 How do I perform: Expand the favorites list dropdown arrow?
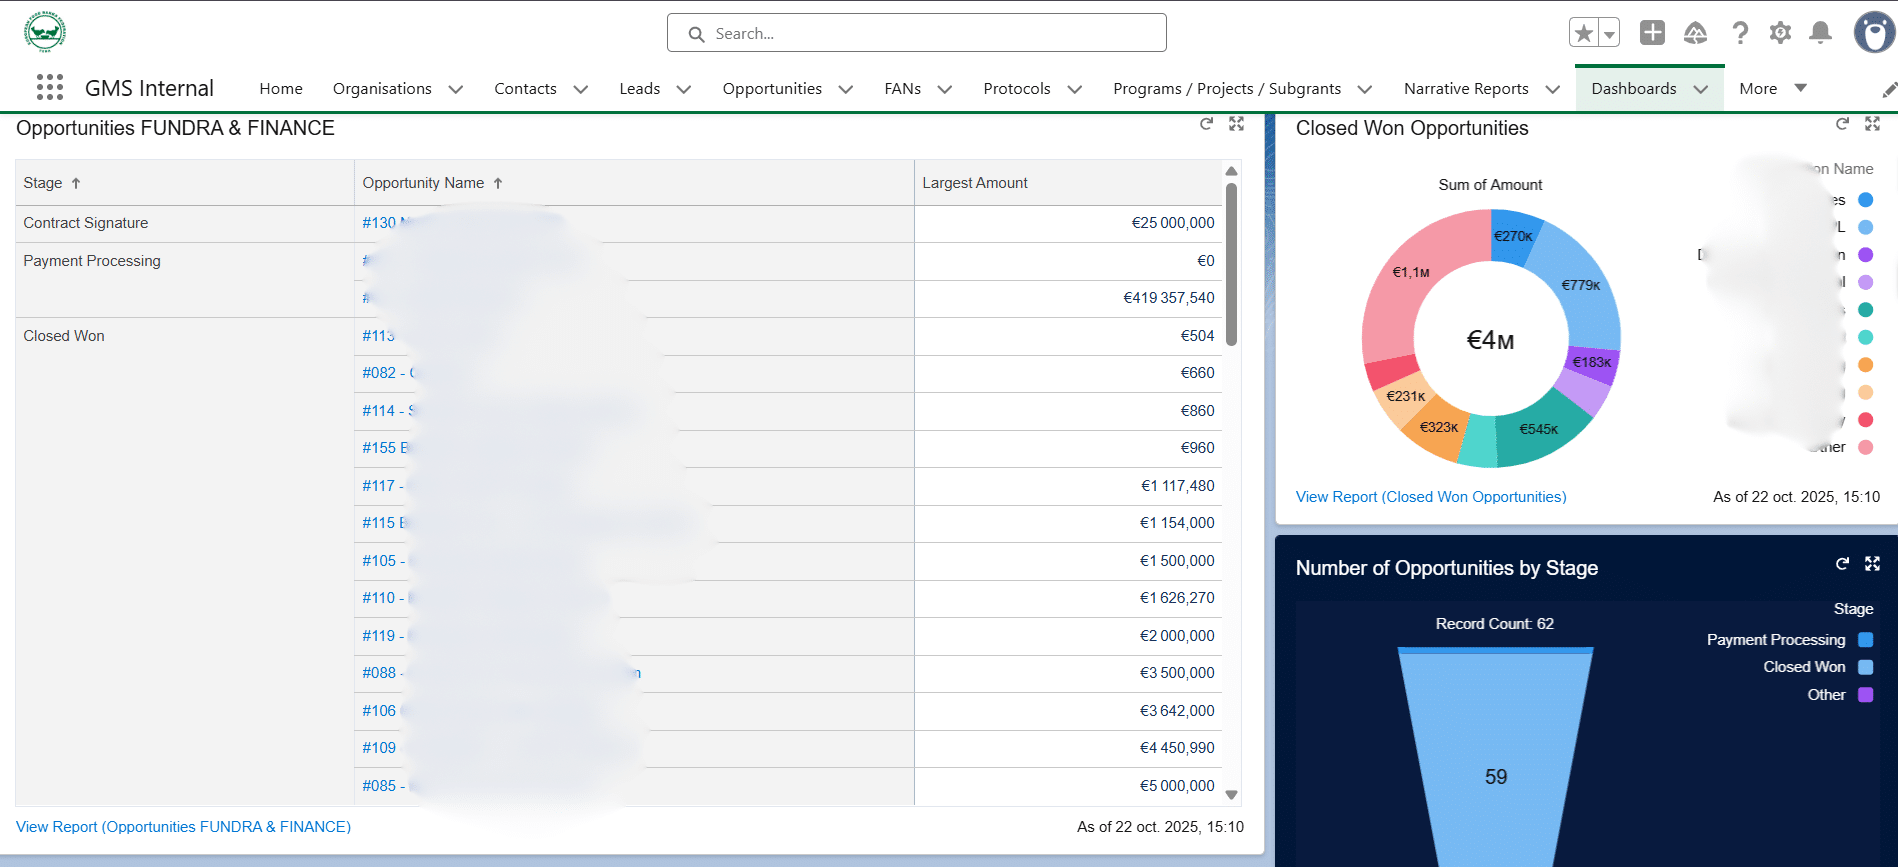point(1609,33)
